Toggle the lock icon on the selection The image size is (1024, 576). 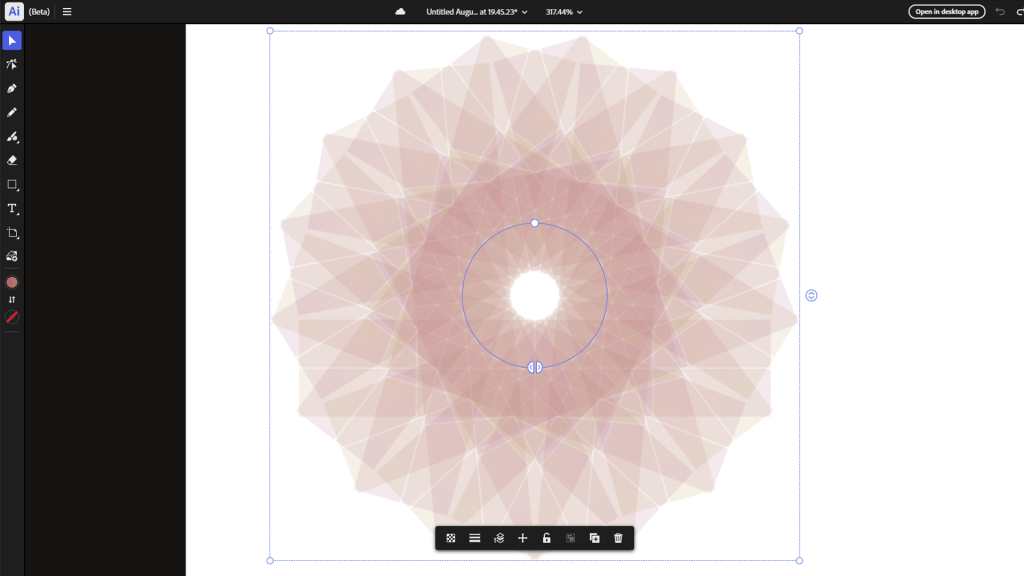(x=546, y=538)
